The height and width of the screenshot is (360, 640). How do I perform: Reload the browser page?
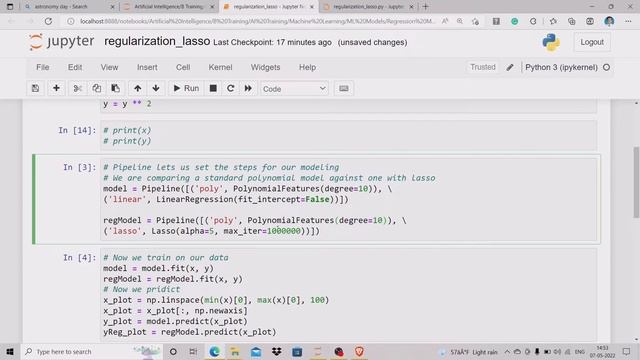point(48,21)
